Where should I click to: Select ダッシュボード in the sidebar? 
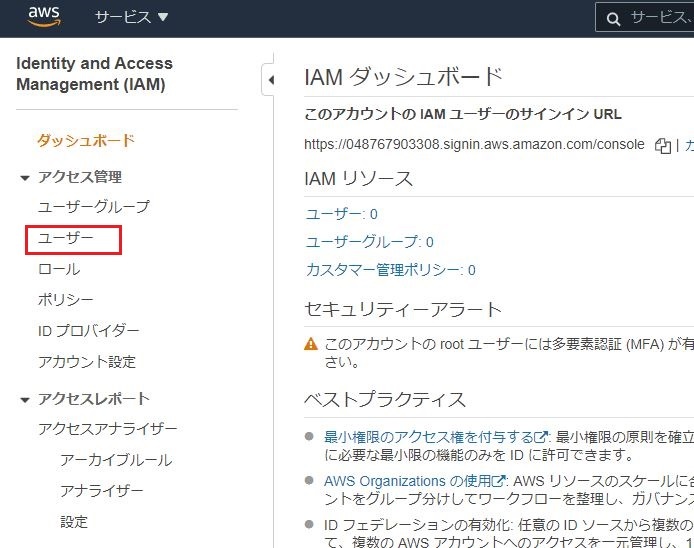[x=86, y=141]
